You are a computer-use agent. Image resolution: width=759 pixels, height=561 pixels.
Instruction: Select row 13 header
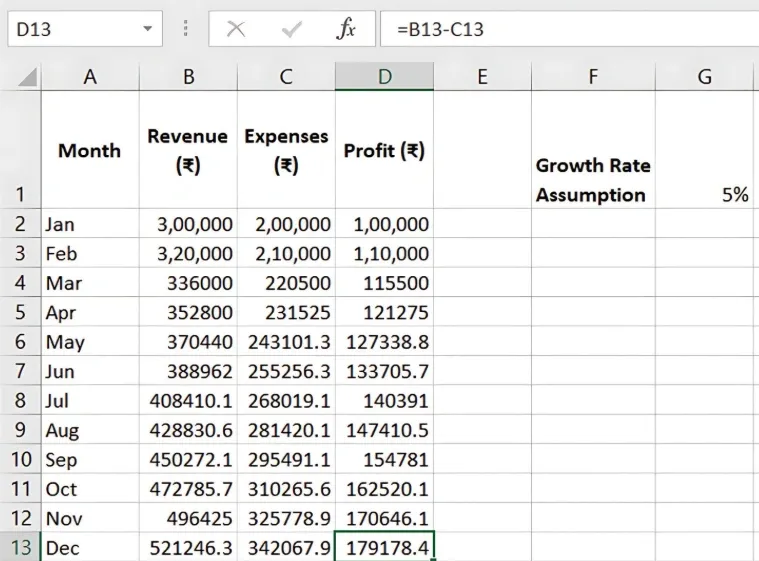[x=20, y=548]
